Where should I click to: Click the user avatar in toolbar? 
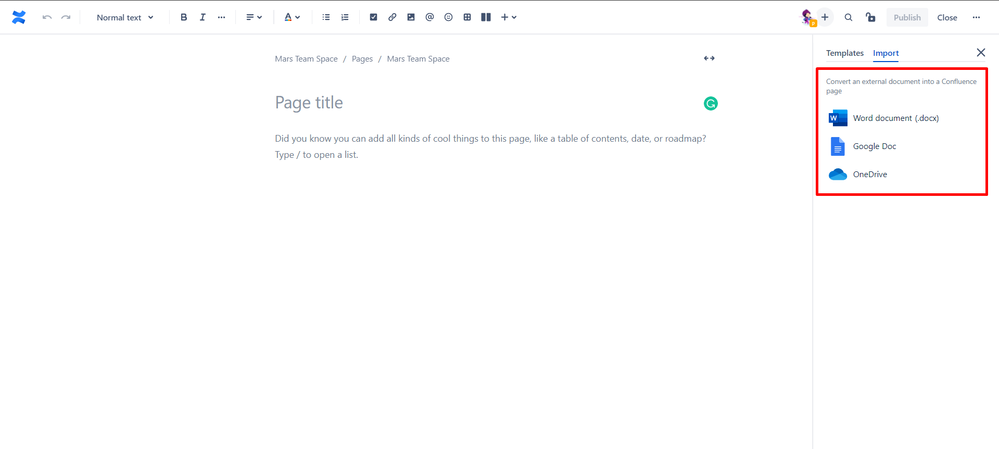pyautogui.click(x=808, y=18)
